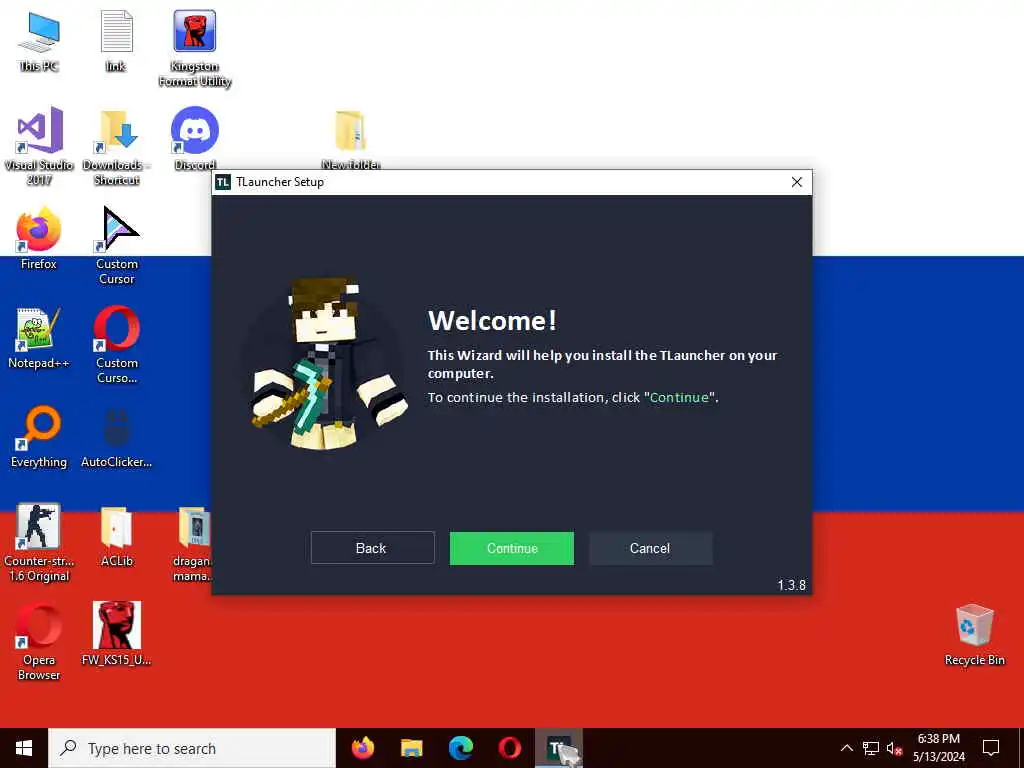This screenshot has width=1024, height=768.
Task: Click the muted volume tray icon
Action: click(894, 748)
